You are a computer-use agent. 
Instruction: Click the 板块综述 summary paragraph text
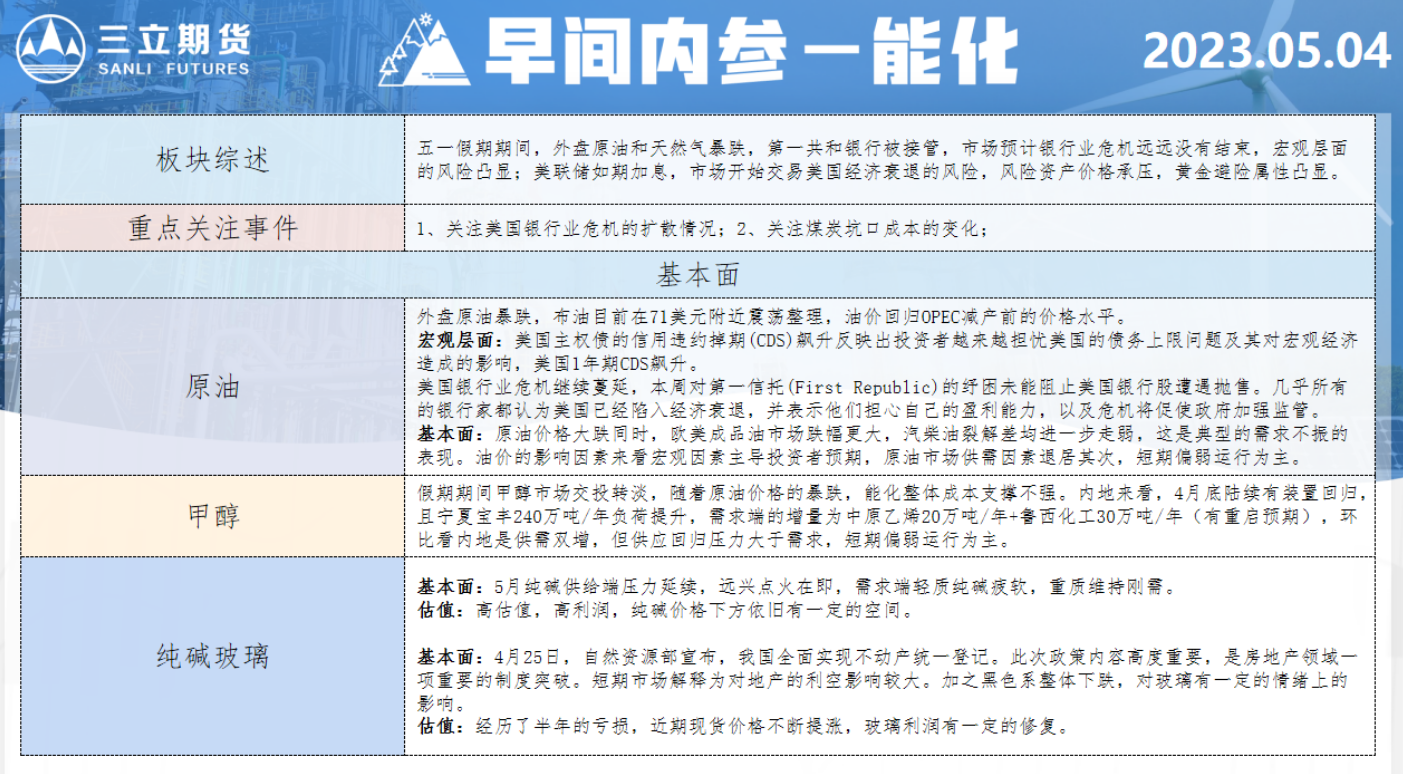880,160
